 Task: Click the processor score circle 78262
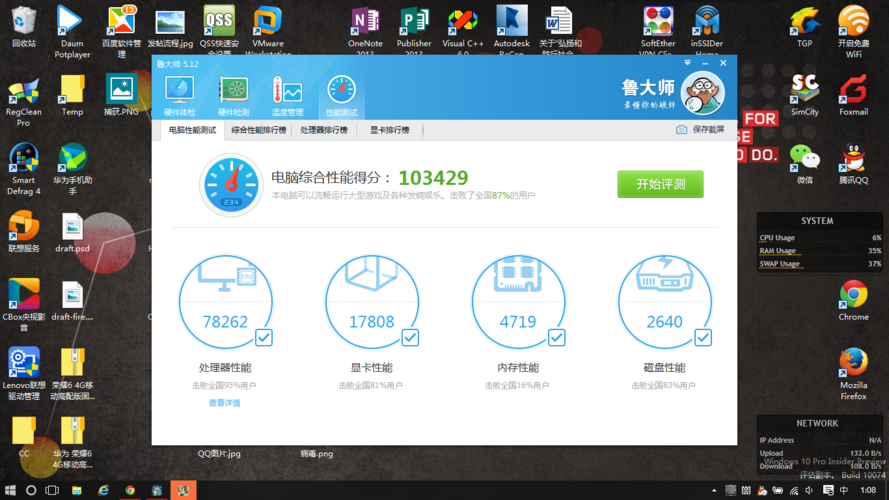coord(225,302)
